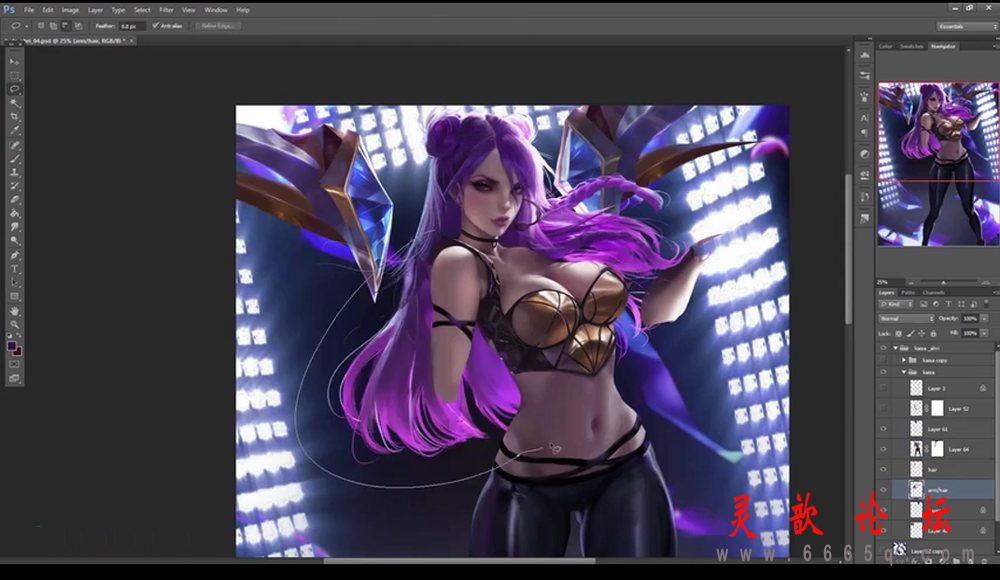
Task: Open the Fill slider dropdown arrow
Action: [x=984, y=333]
